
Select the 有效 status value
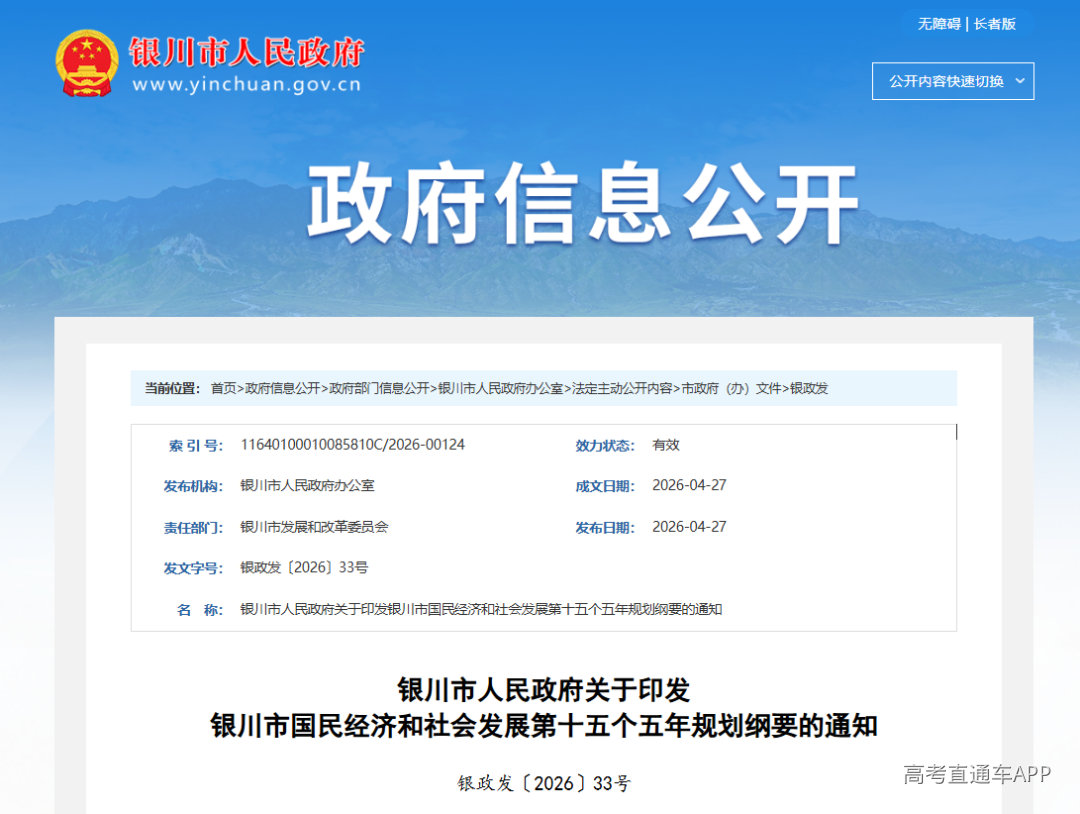(x=666, y=445)
